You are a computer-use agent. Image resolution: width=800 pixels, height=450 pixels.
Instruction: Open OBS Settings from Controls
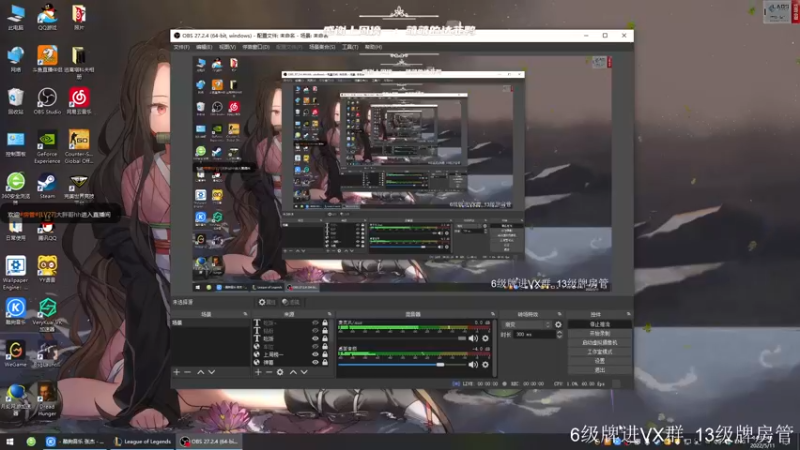click(x=600, y=361)
